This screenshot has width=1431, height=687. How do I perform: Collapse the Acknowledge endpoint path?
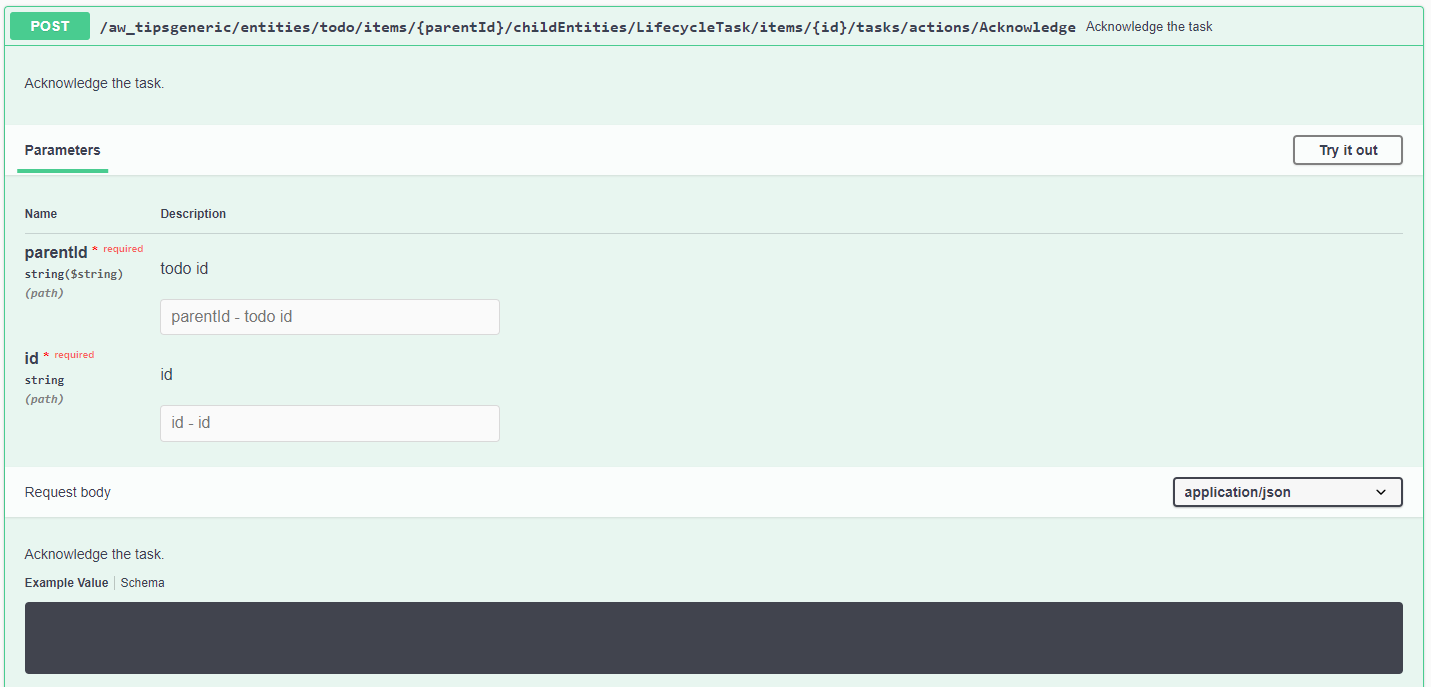pos(588,27)
